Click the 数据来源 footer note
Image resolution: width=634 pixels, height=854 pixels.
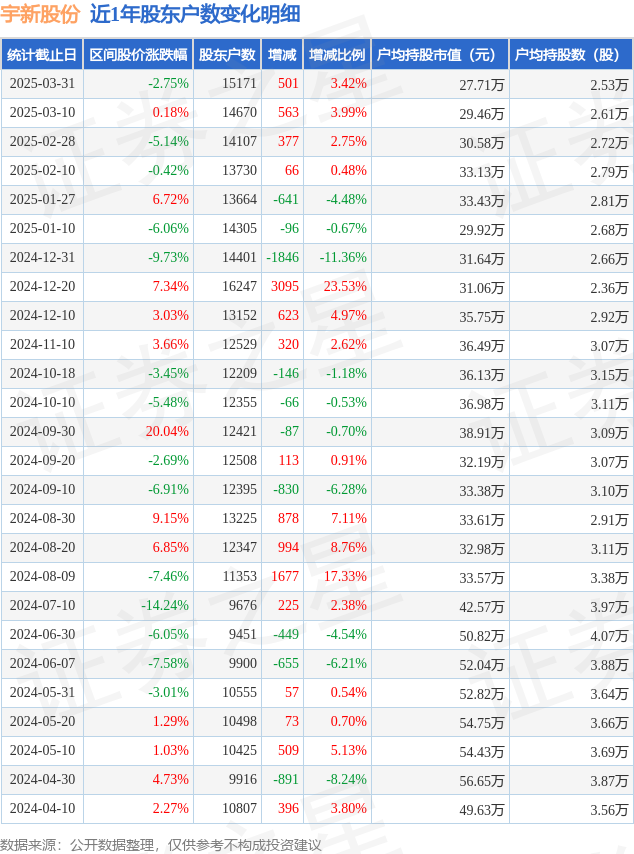pos(161,845)
